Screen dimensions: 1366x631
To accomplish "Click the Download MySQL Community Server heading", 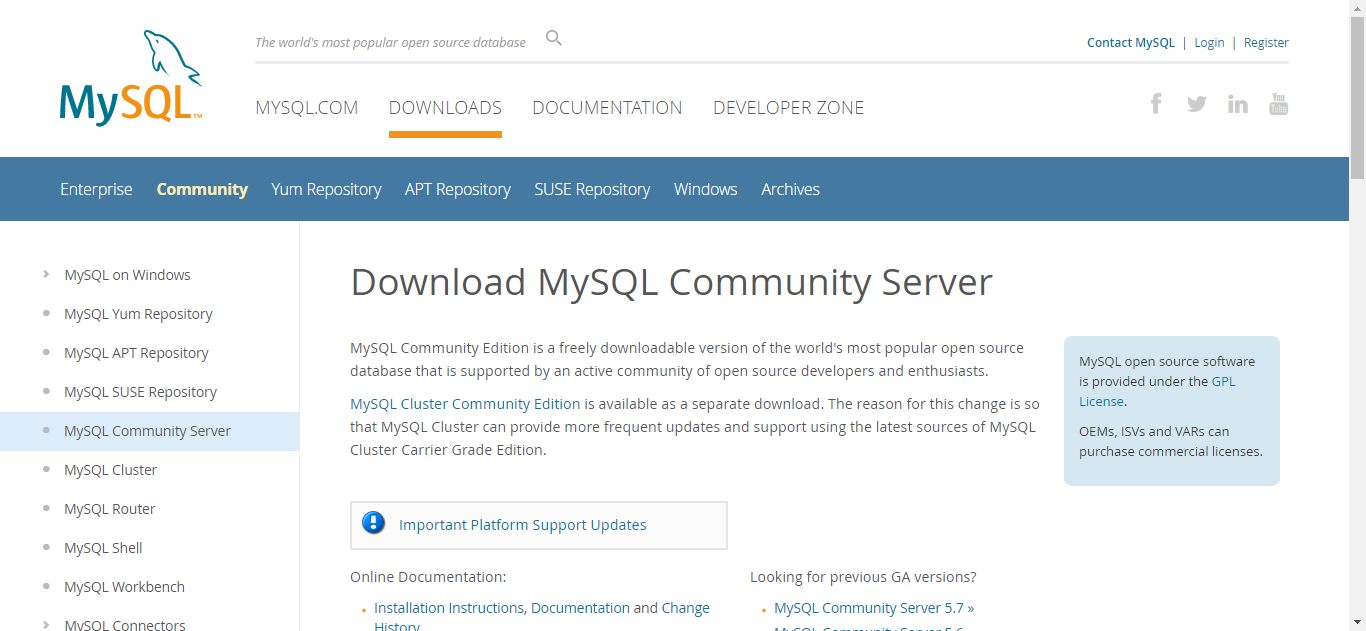I will click(x=671, y=282).
